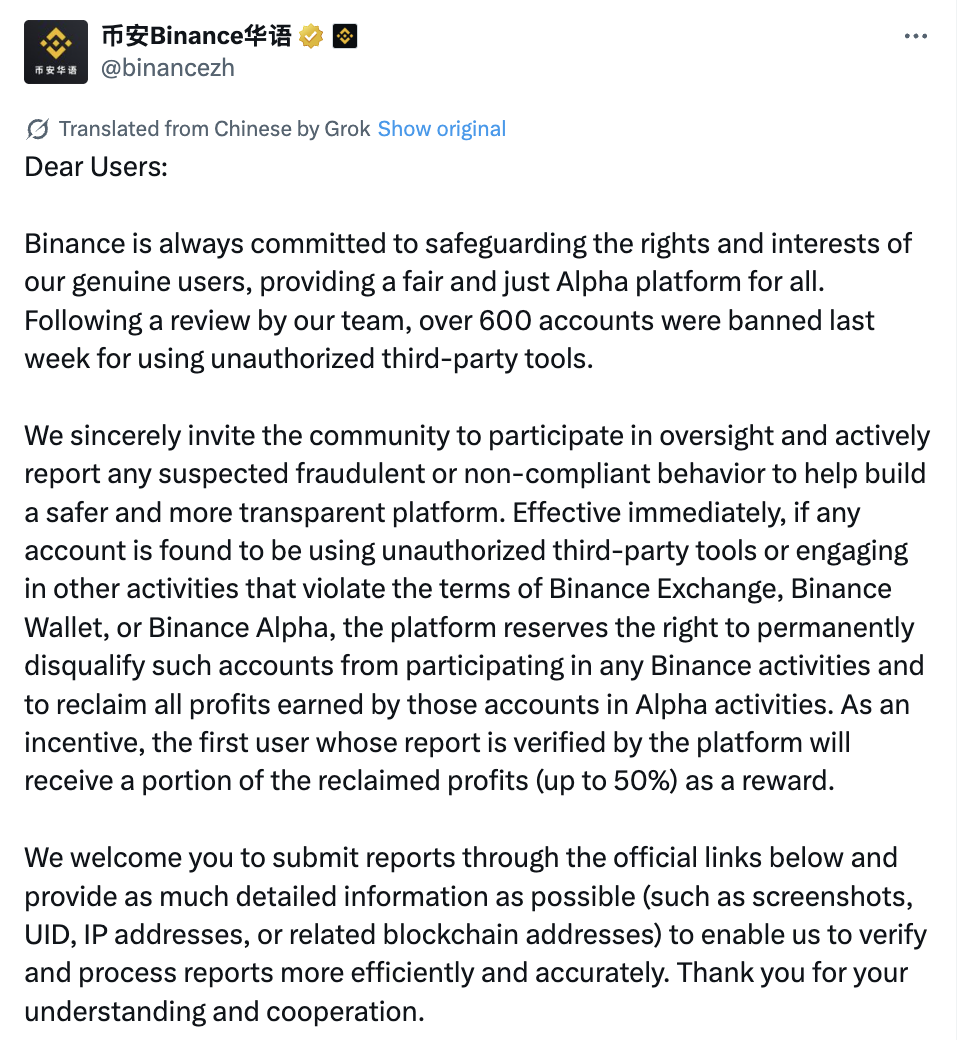
Task: Click the "Dear Users:" greeting line
Action: point(96,166)
